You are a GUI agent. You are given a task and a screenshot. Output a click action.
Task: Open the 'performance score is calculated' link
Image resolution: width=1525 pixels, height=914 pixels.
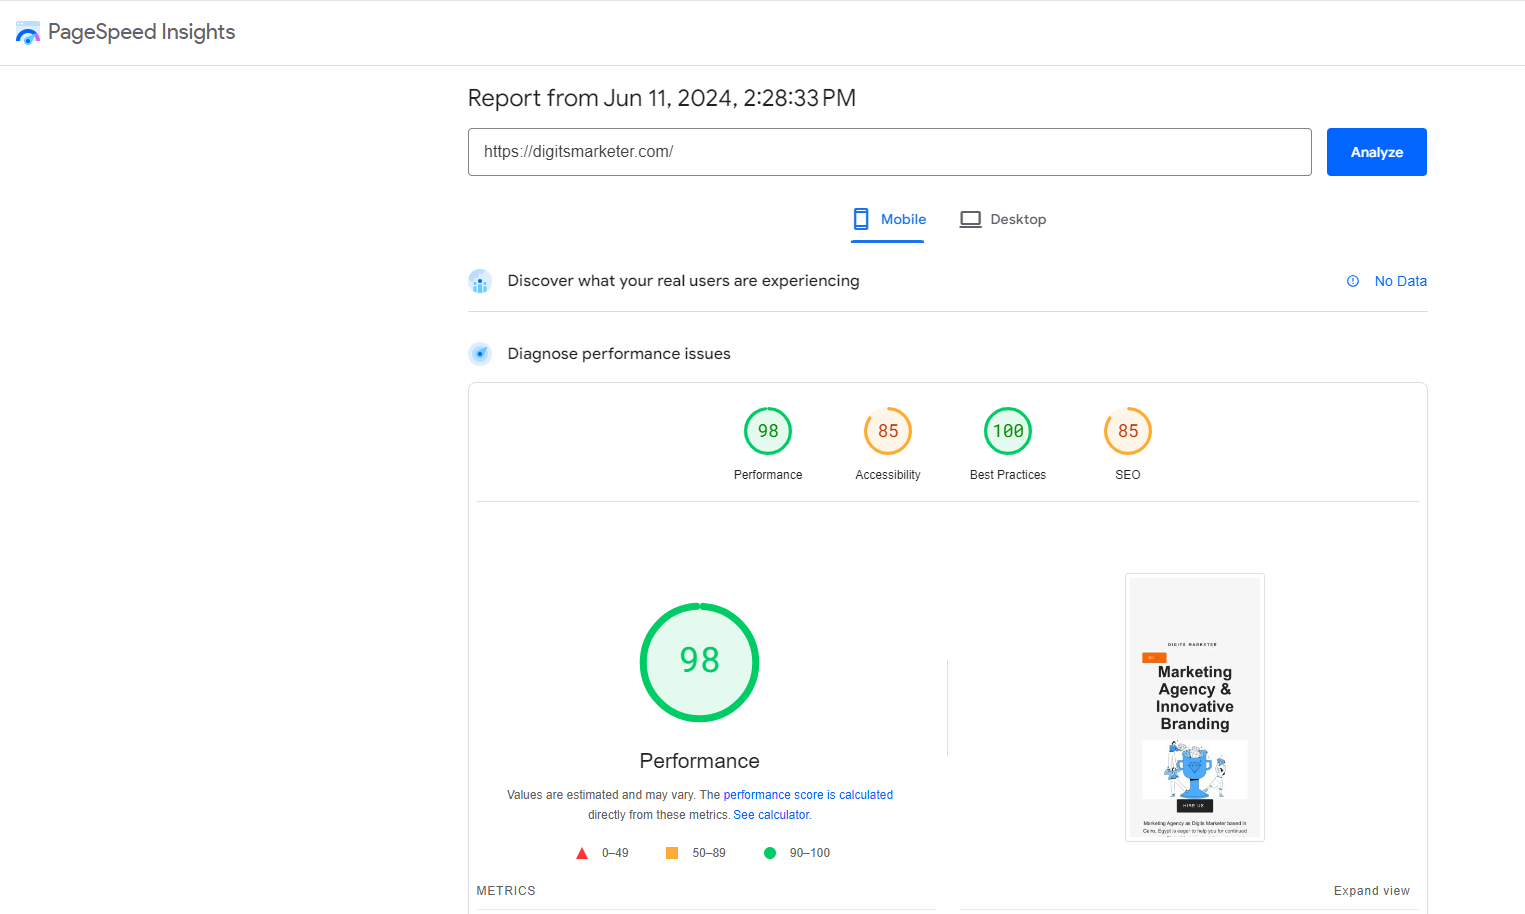(808, 795)
